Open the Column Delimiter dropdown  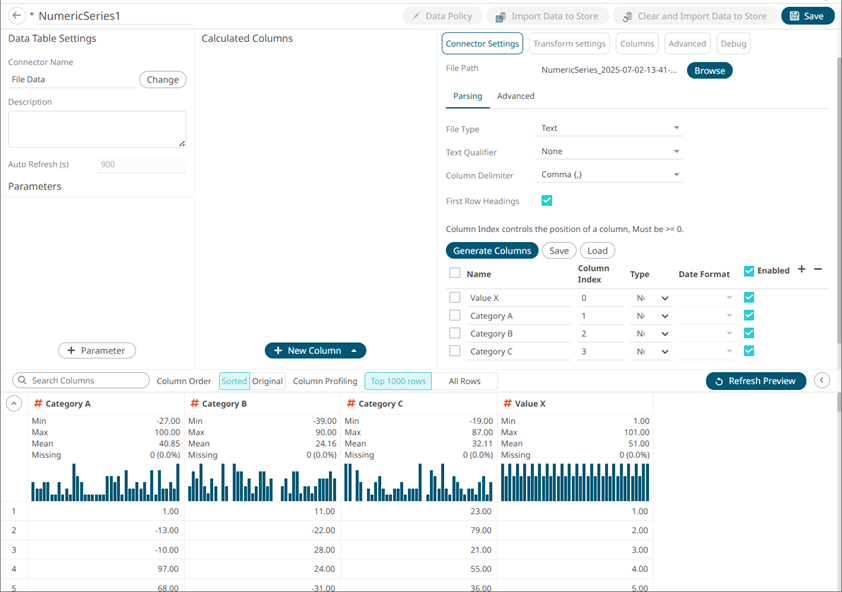pos(610,175)
